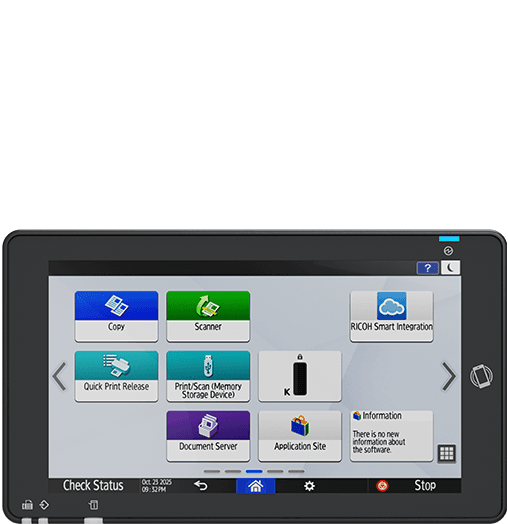Open the Document Server app
The width and height of the screenshot is (508, 524).
point(208,436)
